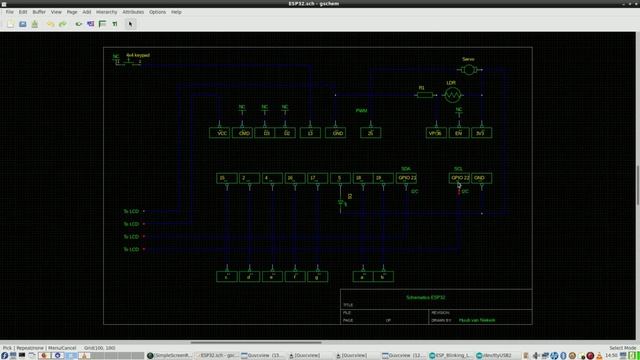This screenshot has height=360, width=640.
Task: Select the 3V3 pin box
Action: (481, 133)
